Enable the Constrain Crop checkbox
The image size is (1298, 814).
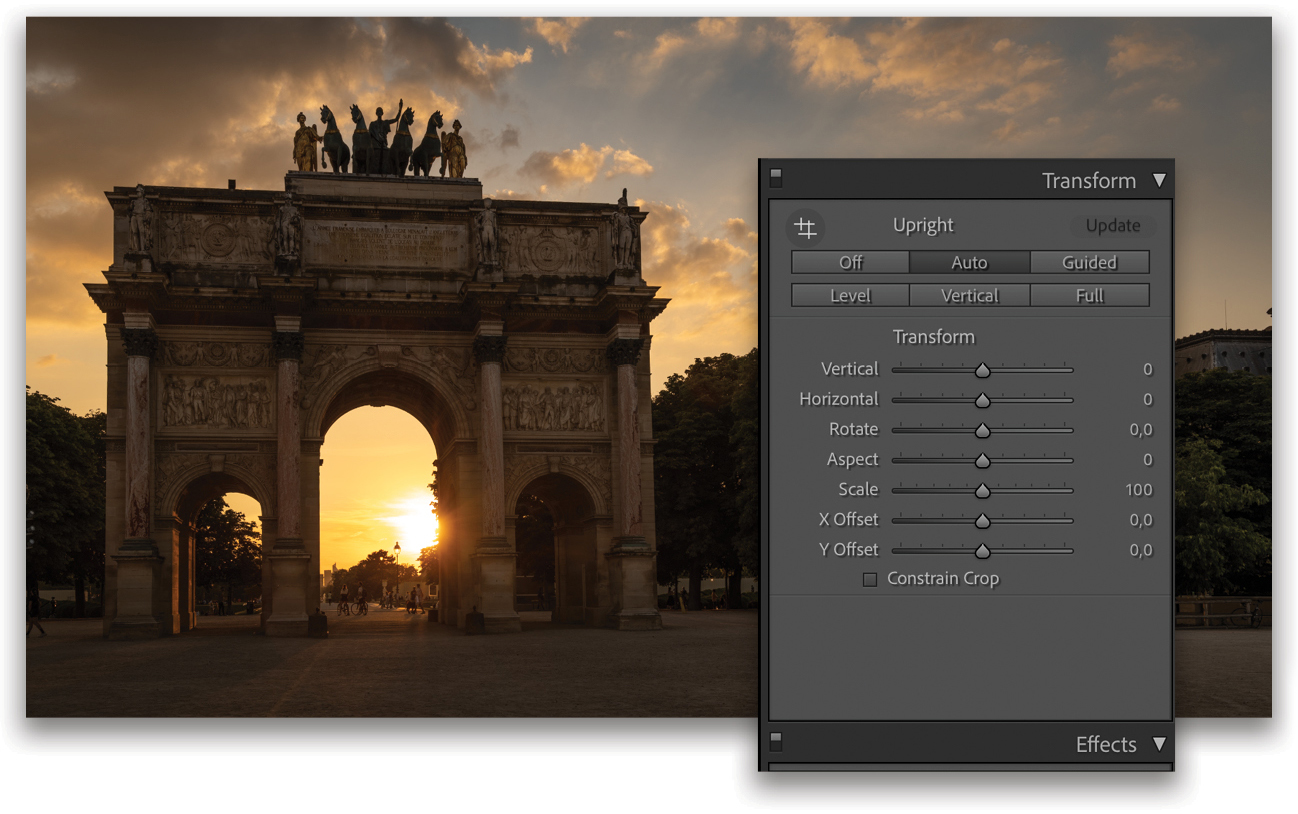tap(869, 578)
